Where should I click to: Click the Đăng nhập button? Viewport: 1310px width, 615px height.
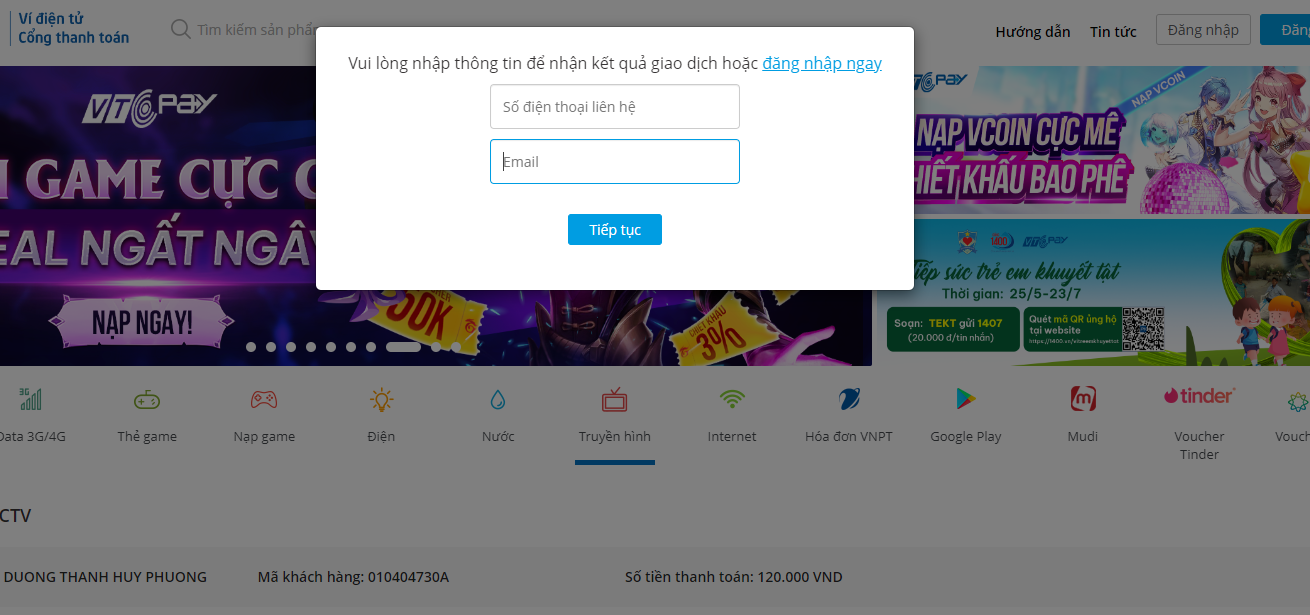coord(1203,30)
